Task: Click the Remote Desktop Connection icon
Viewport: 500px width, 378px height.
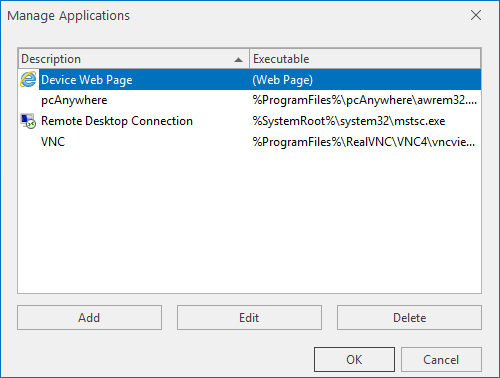Action: pos(28,121)
